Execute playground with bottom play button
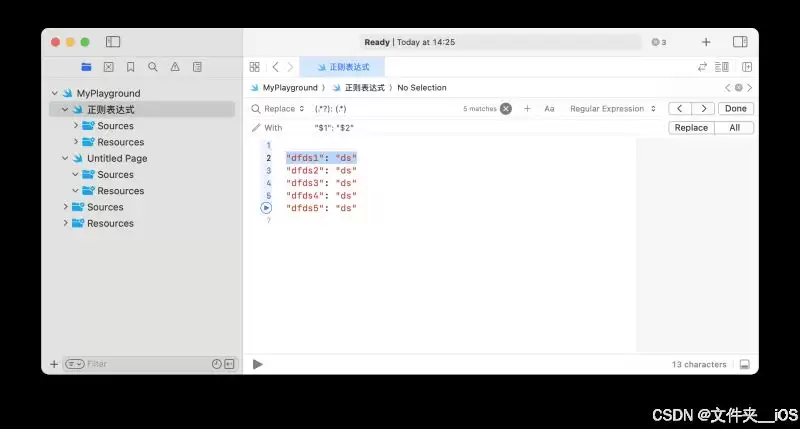The height and width of the screenshot is (429, 800). [x=258, y=364]
